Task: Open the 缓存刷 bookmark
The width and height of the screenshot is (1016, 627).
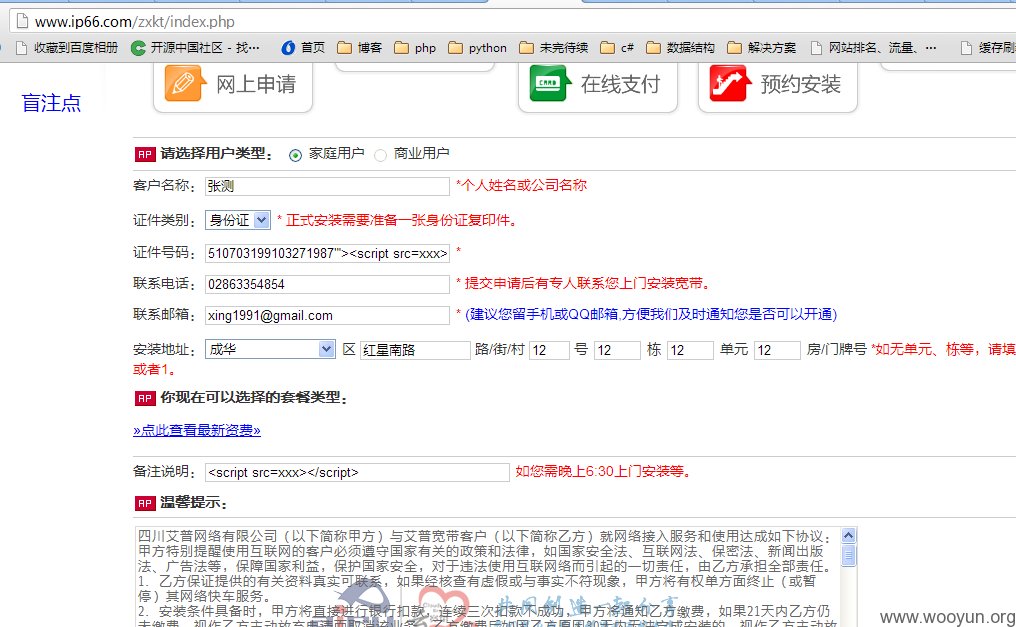Action: click(x=988, y=47)
